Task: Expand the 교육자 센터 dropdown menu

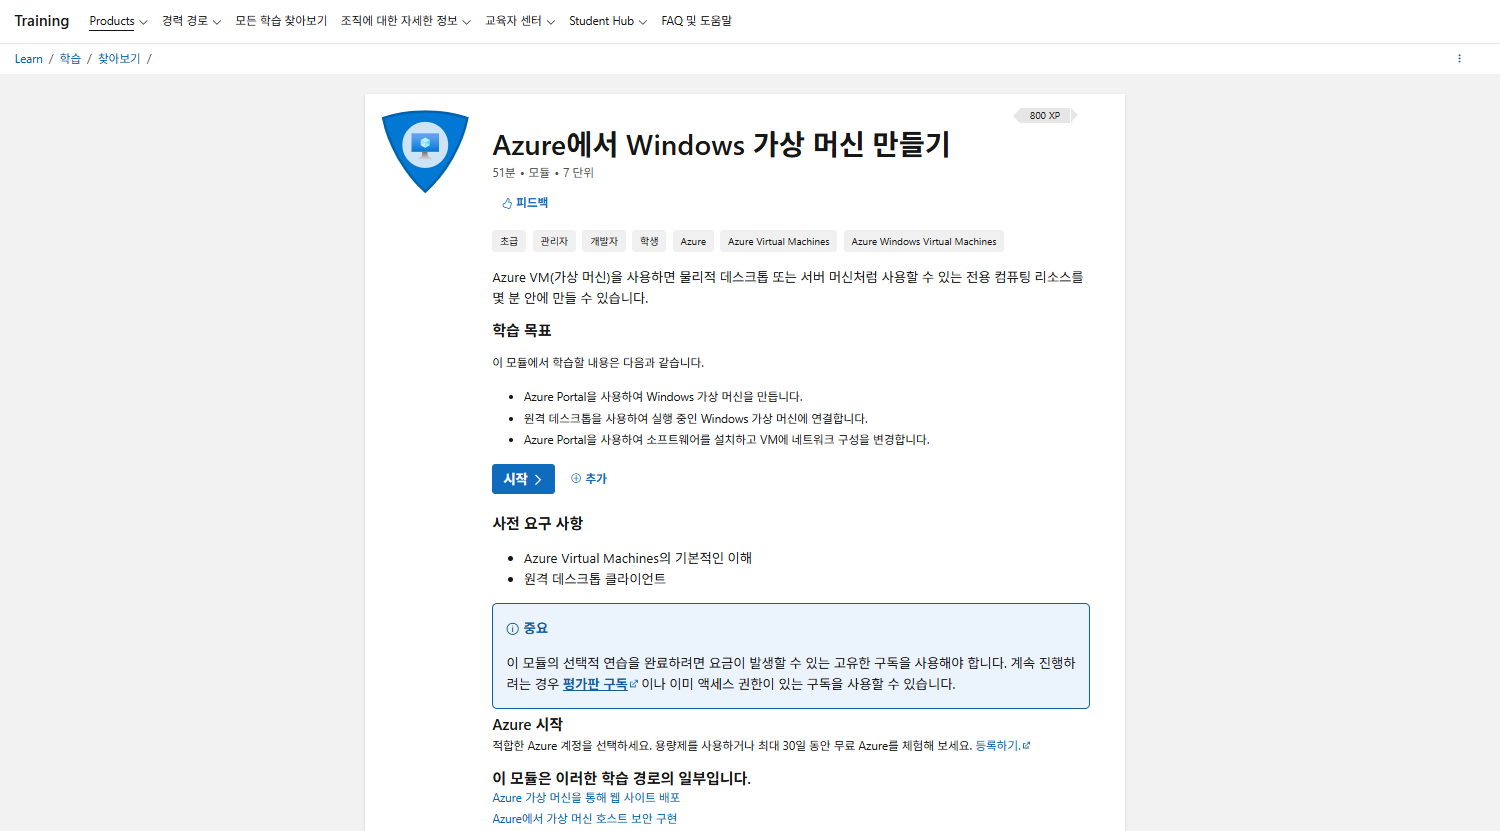Action: pyautogui.click(x=520, y=21)
